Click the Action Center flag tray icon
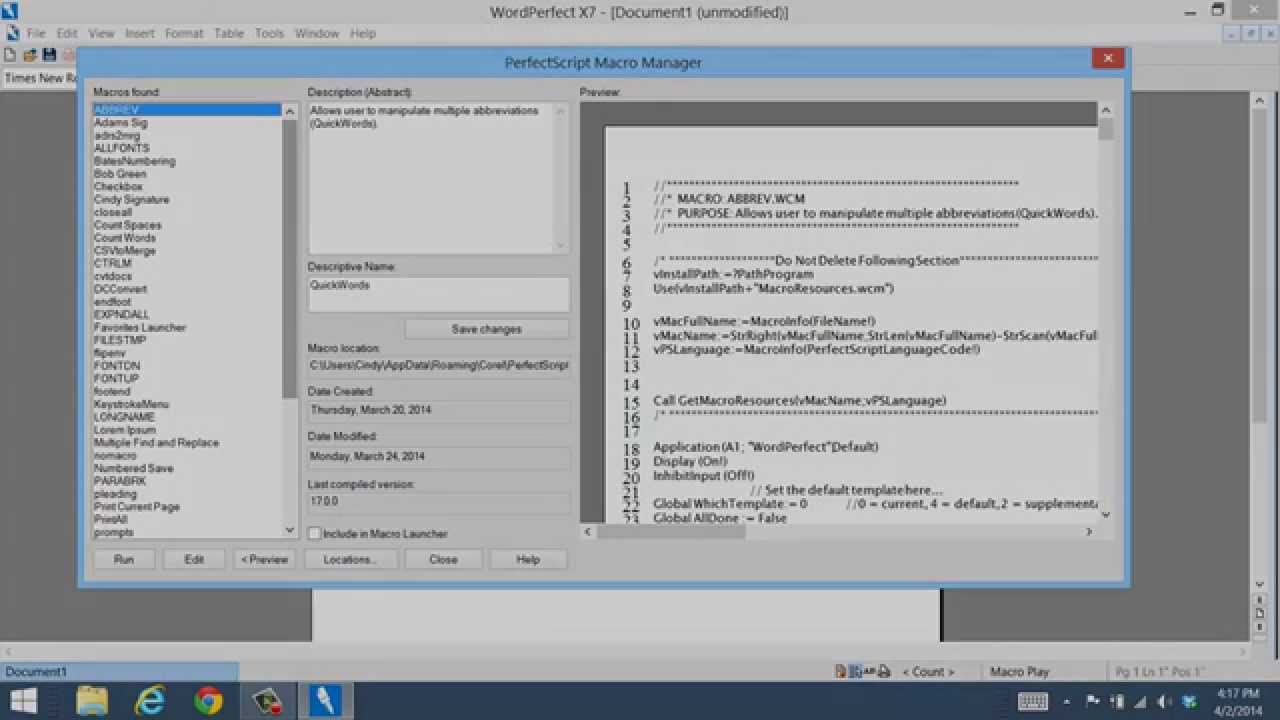Viewport: 1280px width, 720px height. pyautogui.click(x=1093, y=701)
